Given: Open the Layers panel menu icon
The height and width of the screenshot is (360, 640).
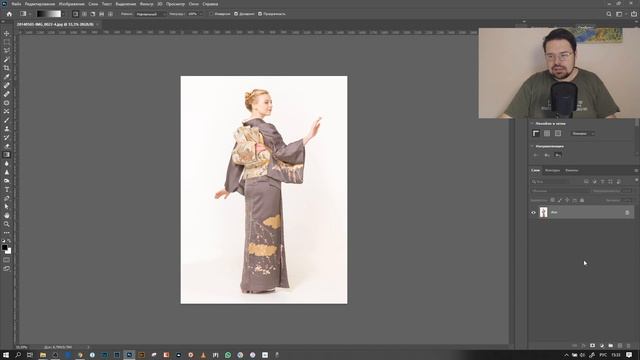Looking at the screenshot, I should pyautogui.click(x=636, y=170).
